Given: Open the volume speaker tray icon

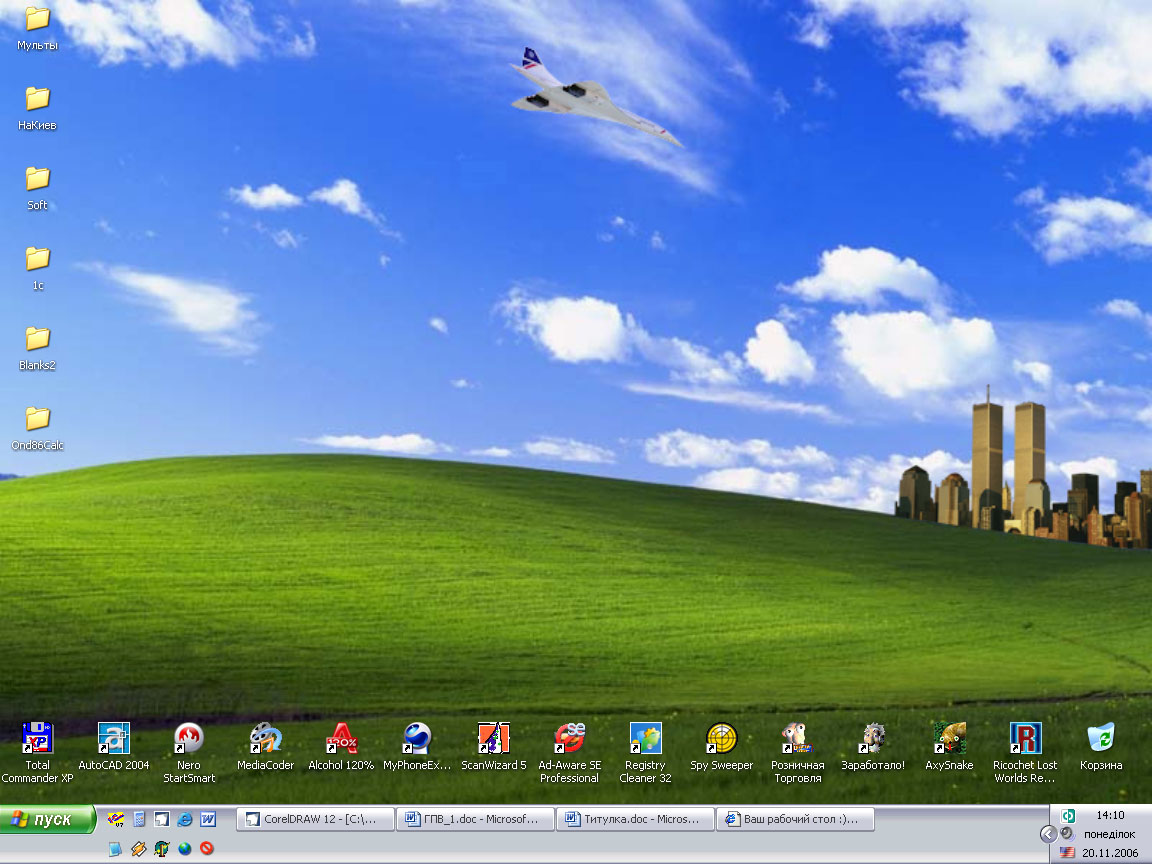Looking at the screenshot, I should point(1068,833).
